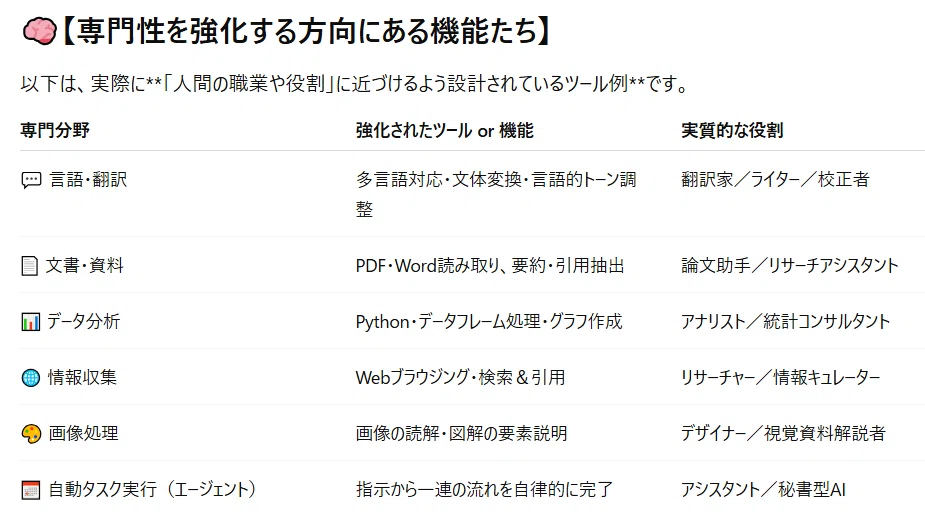
Task: Click the palette icon beside 画像処理
Action: point(31,434)
